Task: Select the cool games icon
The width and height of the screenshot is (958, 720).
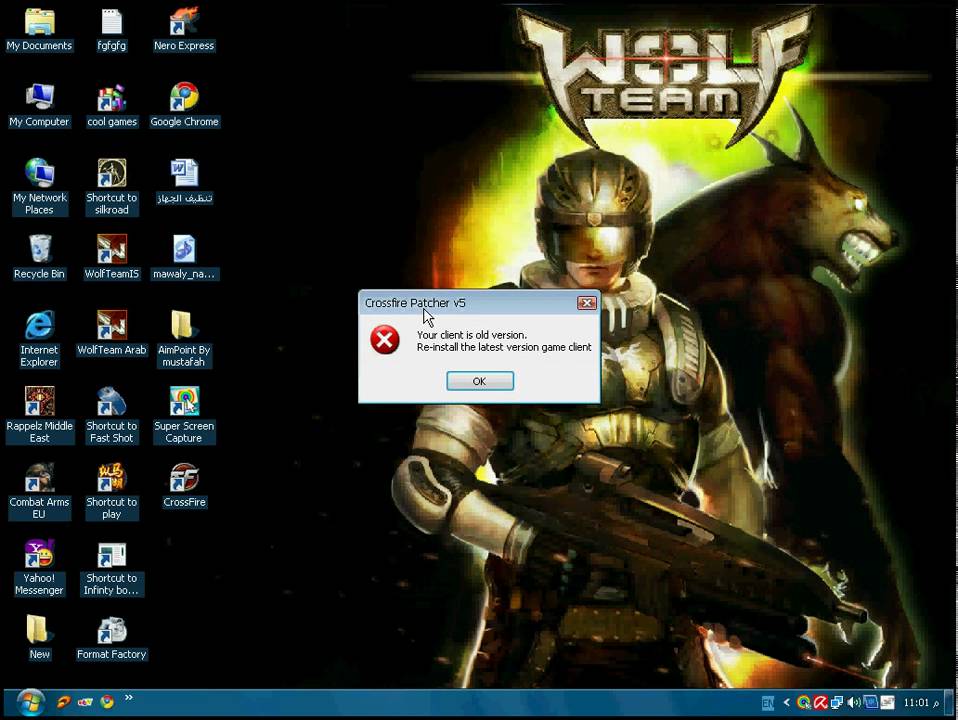Action: click(111, 106)
